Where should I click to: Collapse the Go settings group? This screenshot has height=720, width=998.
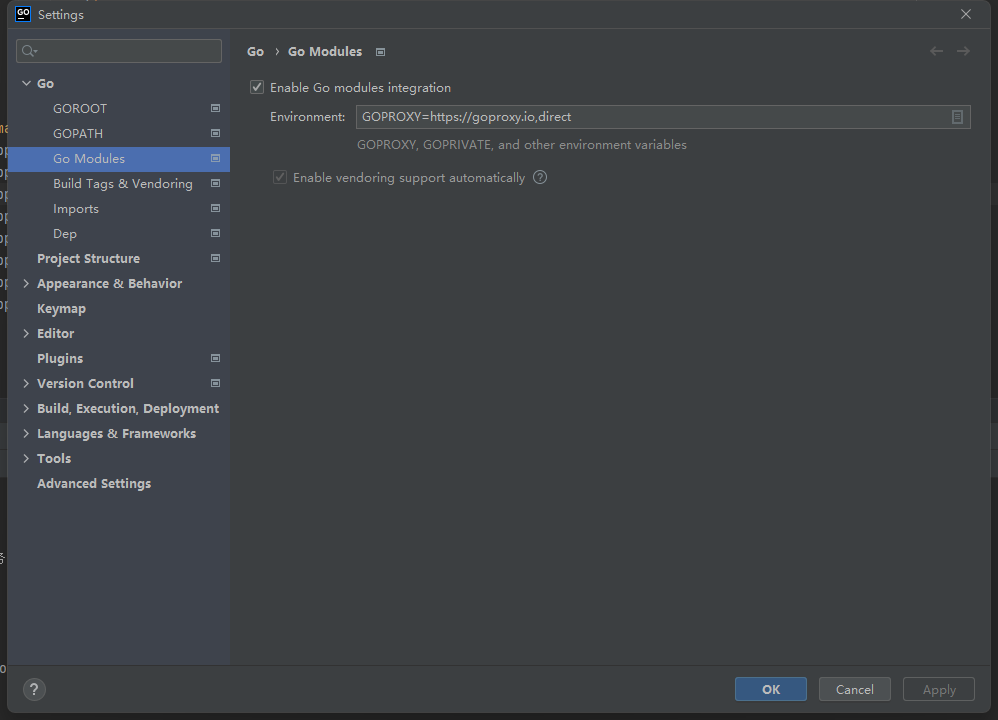pos(26,83)
